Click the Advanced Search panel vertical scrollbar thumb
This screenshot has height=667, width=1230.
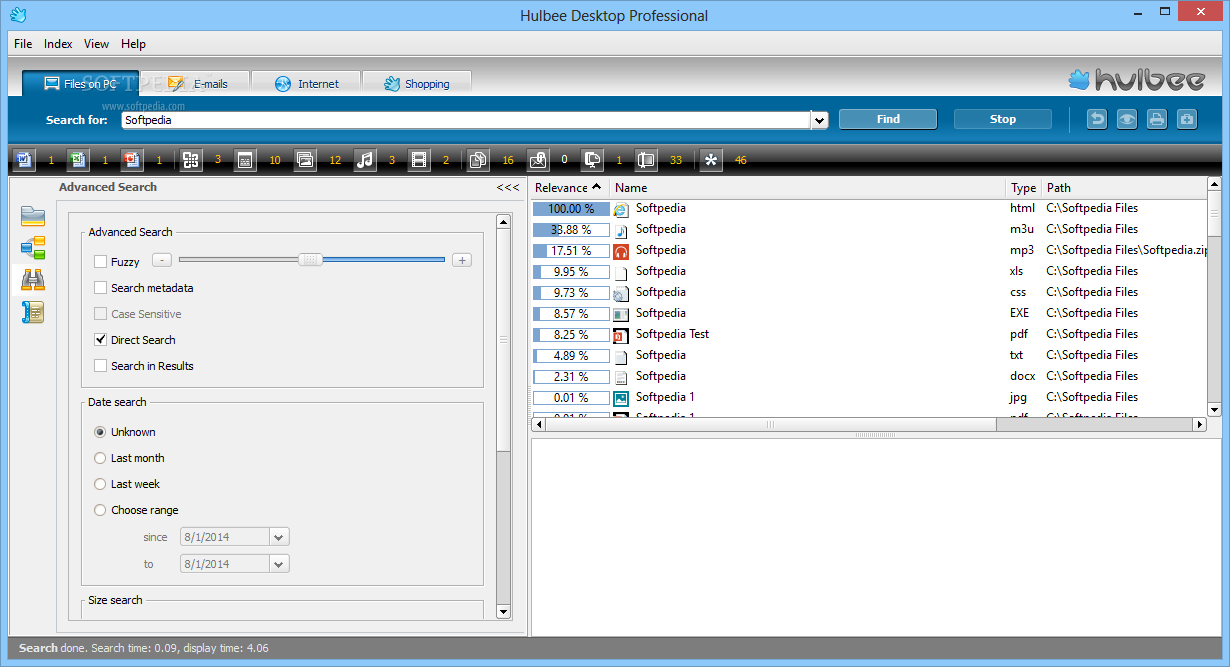point(503,340)
